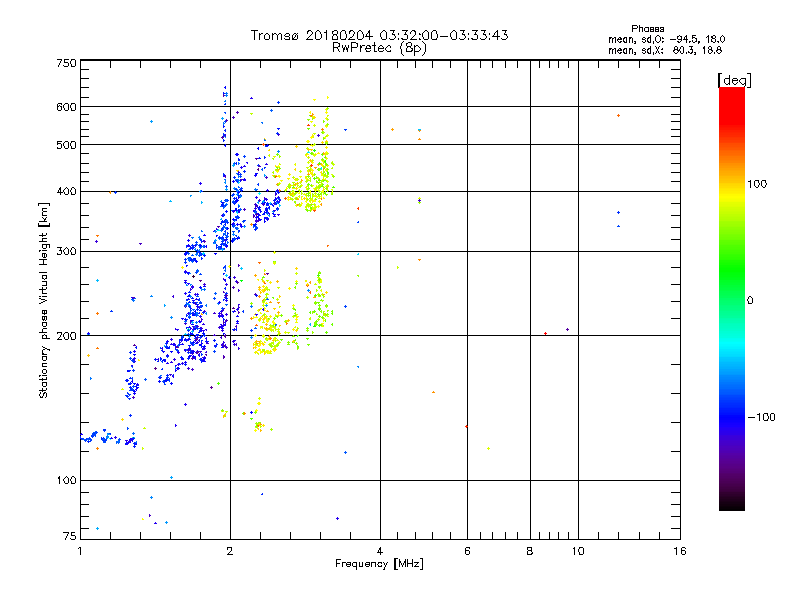This screenshot has width=800, height=600.
Task: Select the 'RwPretec (8p)' subtitle text
Action: click(380, 48)
